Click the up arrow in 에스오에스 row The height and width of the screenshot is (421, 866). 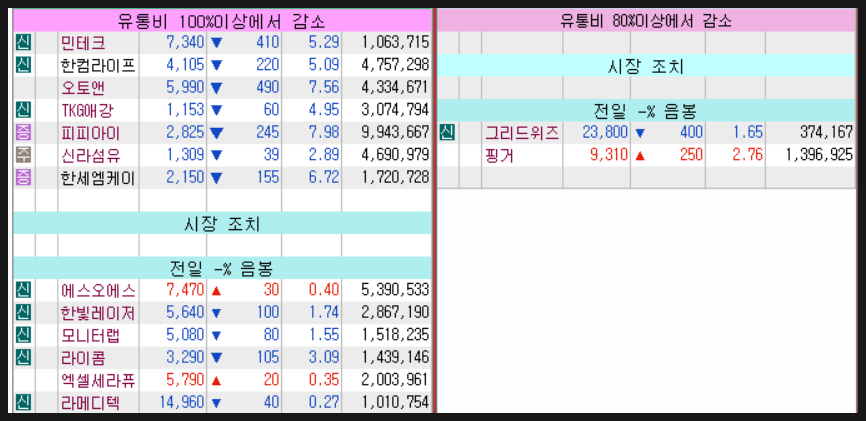click(216, 290)
